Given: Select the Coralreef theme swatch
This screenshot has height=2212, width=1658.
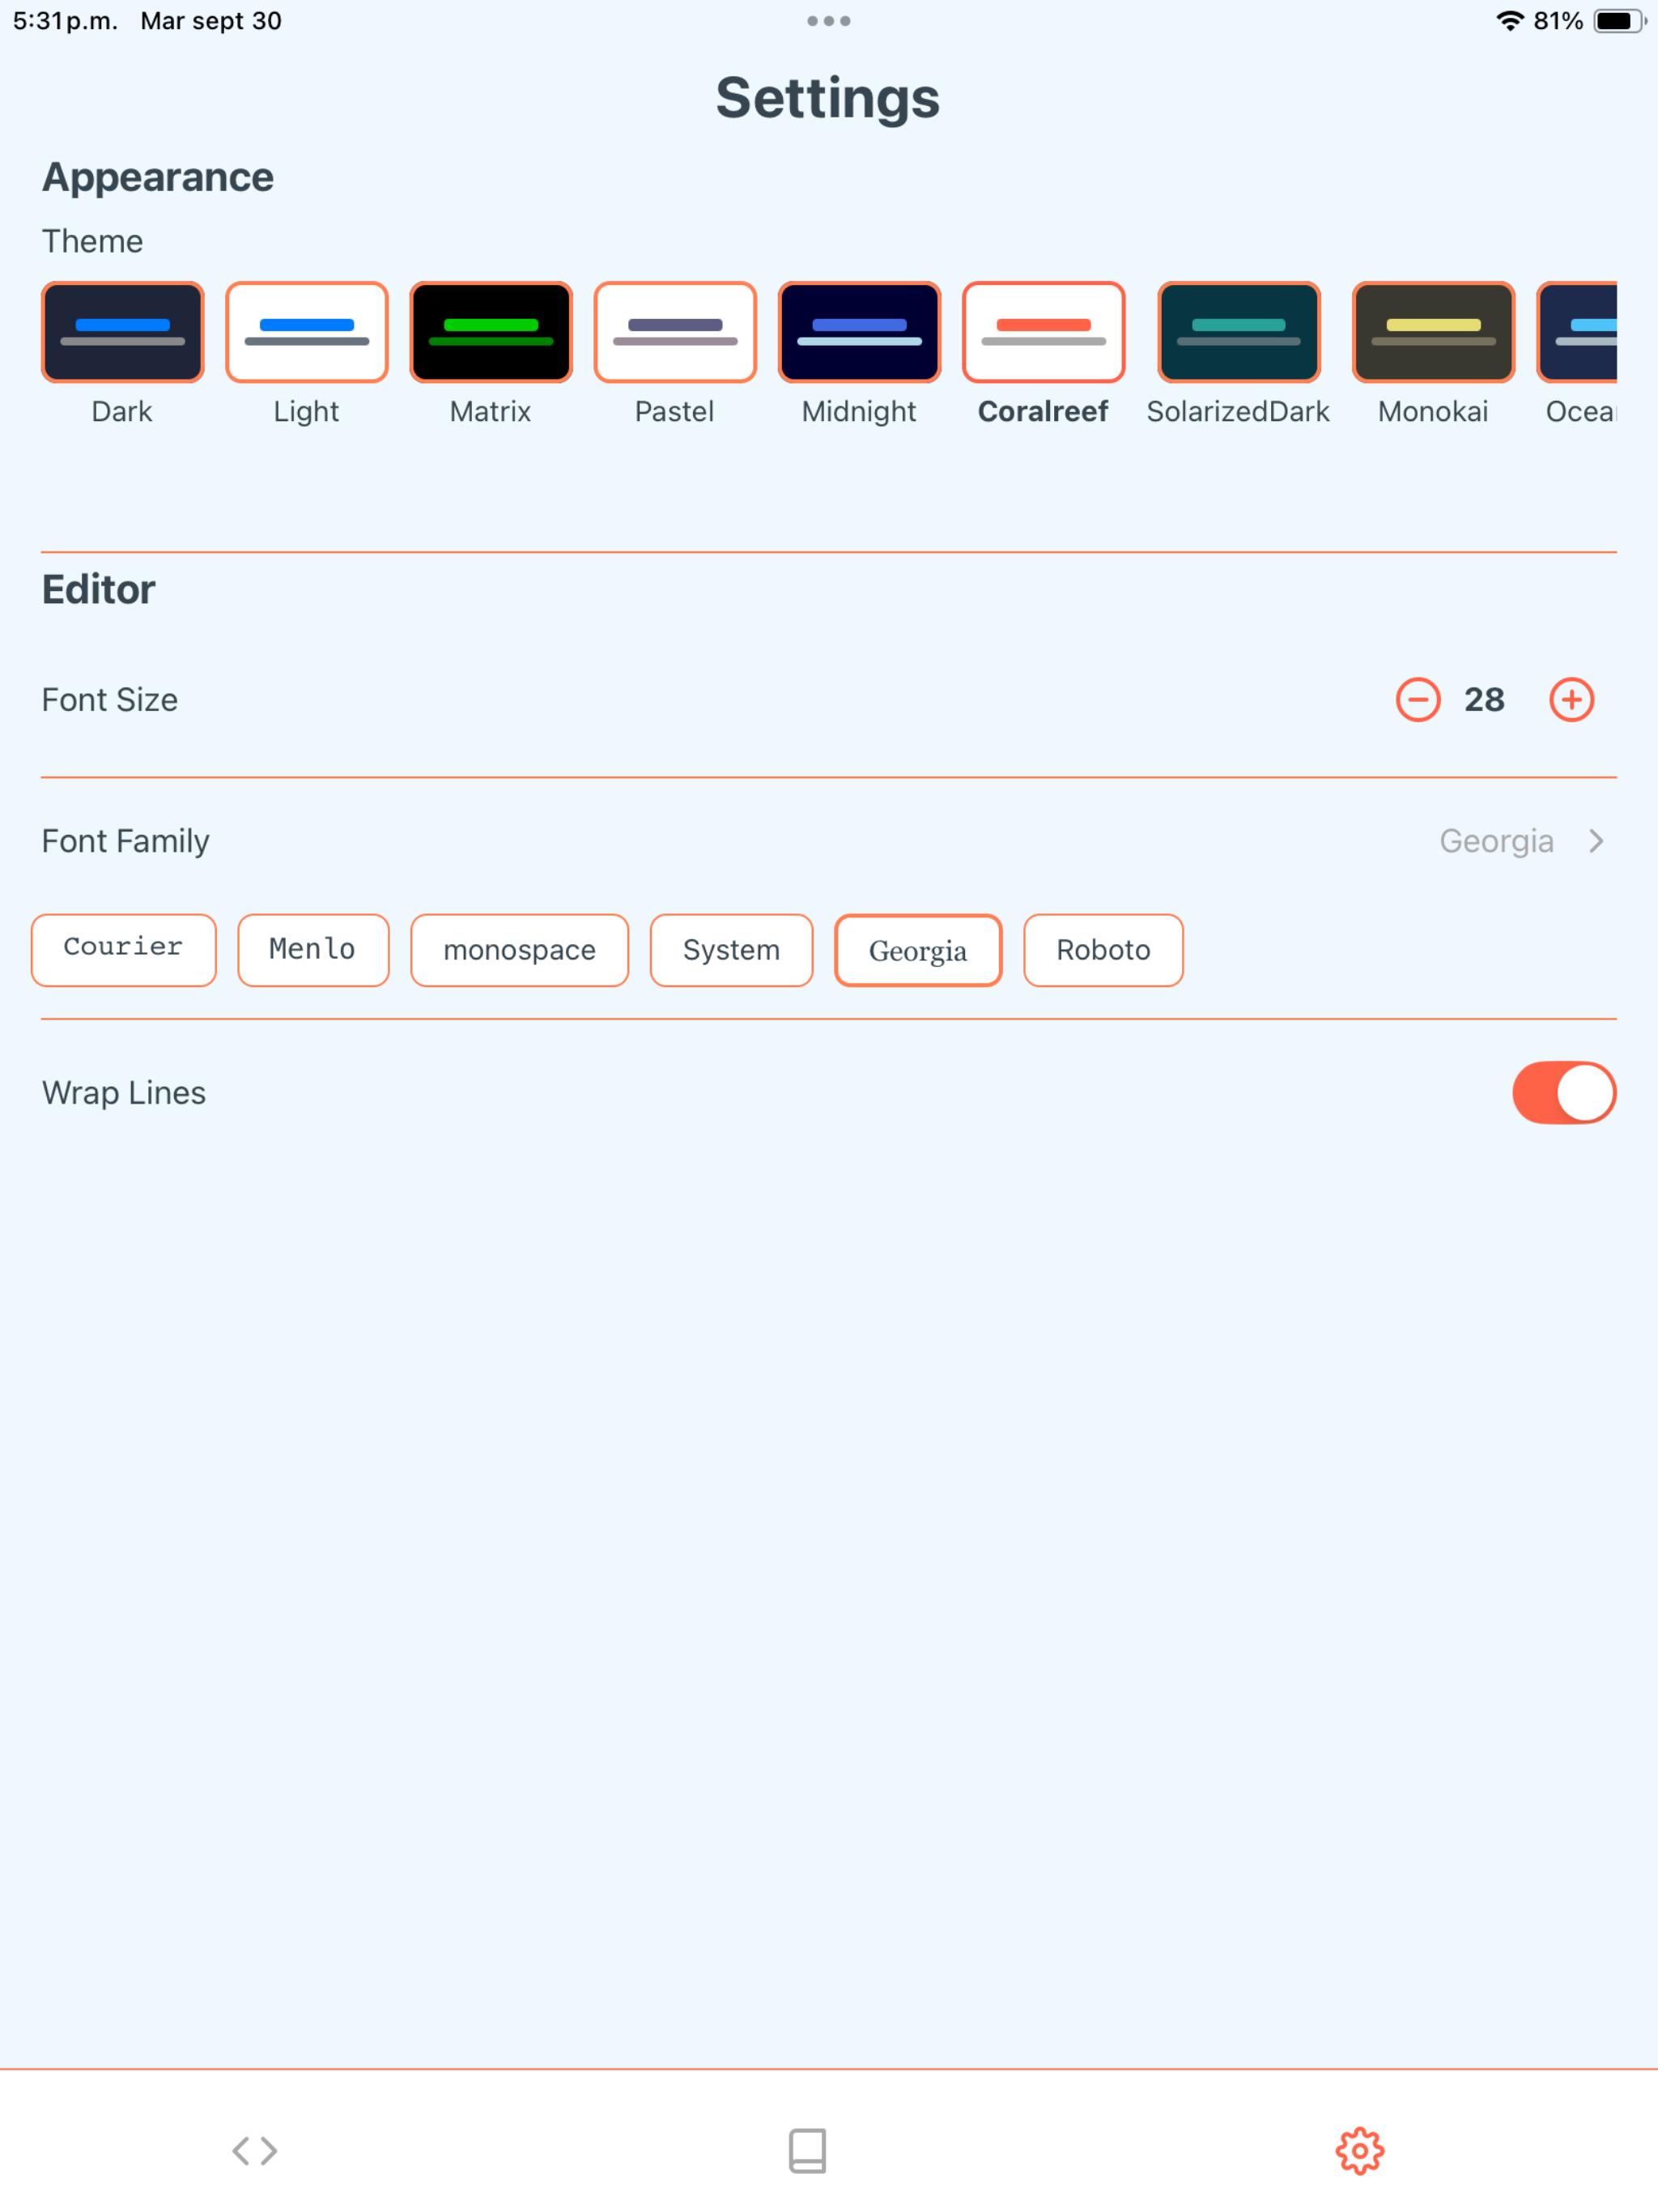Looking at the screenshot, I should [1043, 332].
